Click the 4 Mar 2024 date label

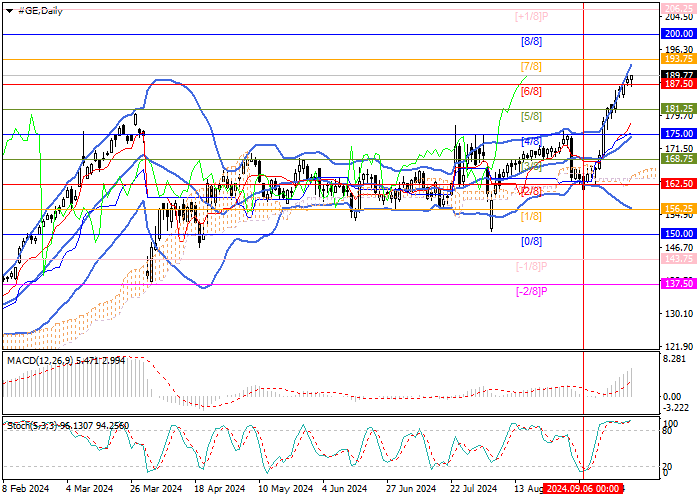click(90, 489)
